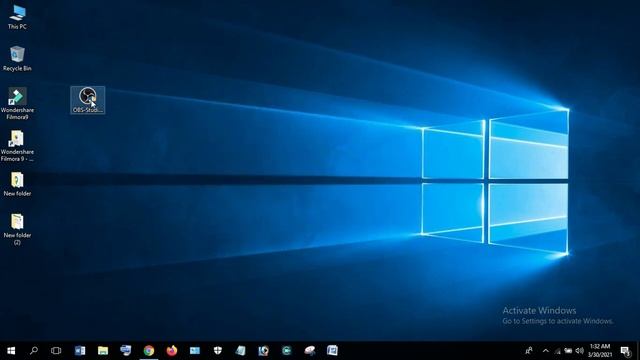Open taskbar Search magnifier

point(34,351)
